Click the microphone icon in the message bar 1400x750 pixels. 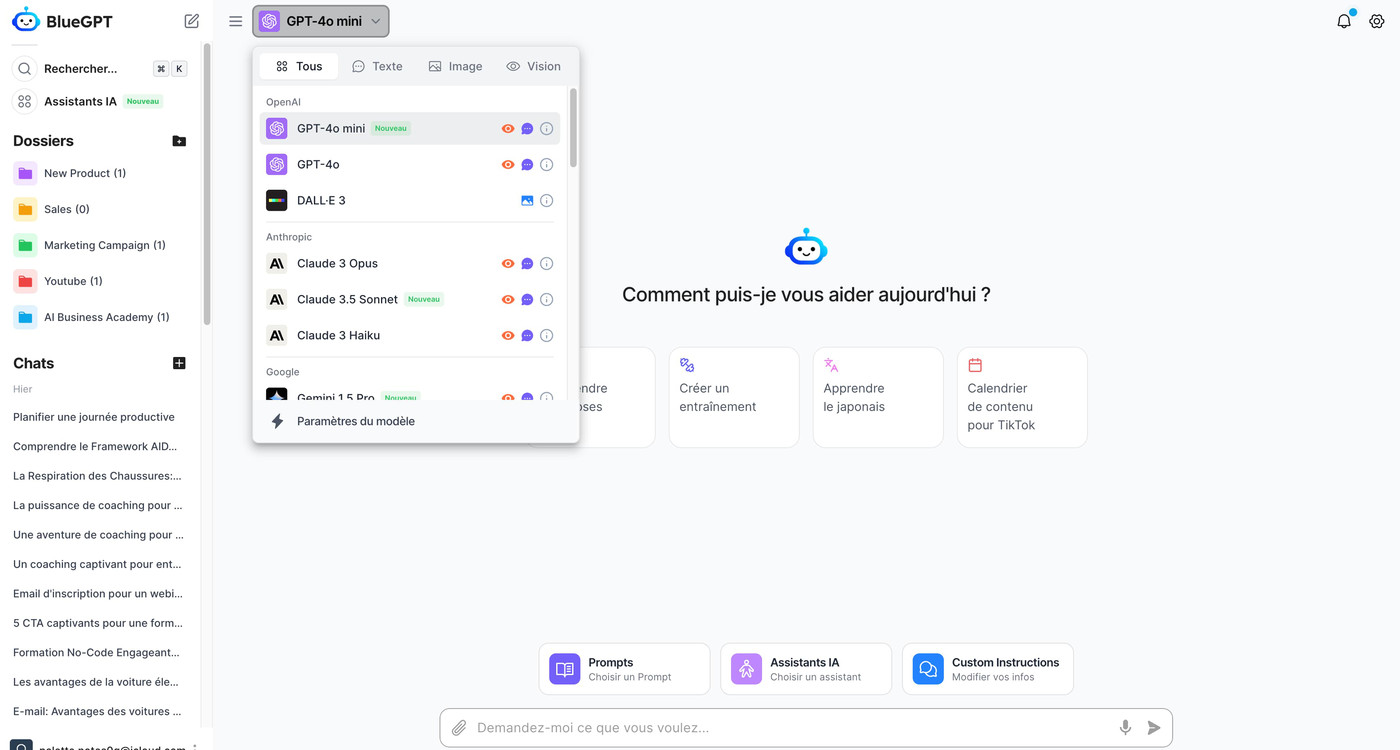(1125, 727)
